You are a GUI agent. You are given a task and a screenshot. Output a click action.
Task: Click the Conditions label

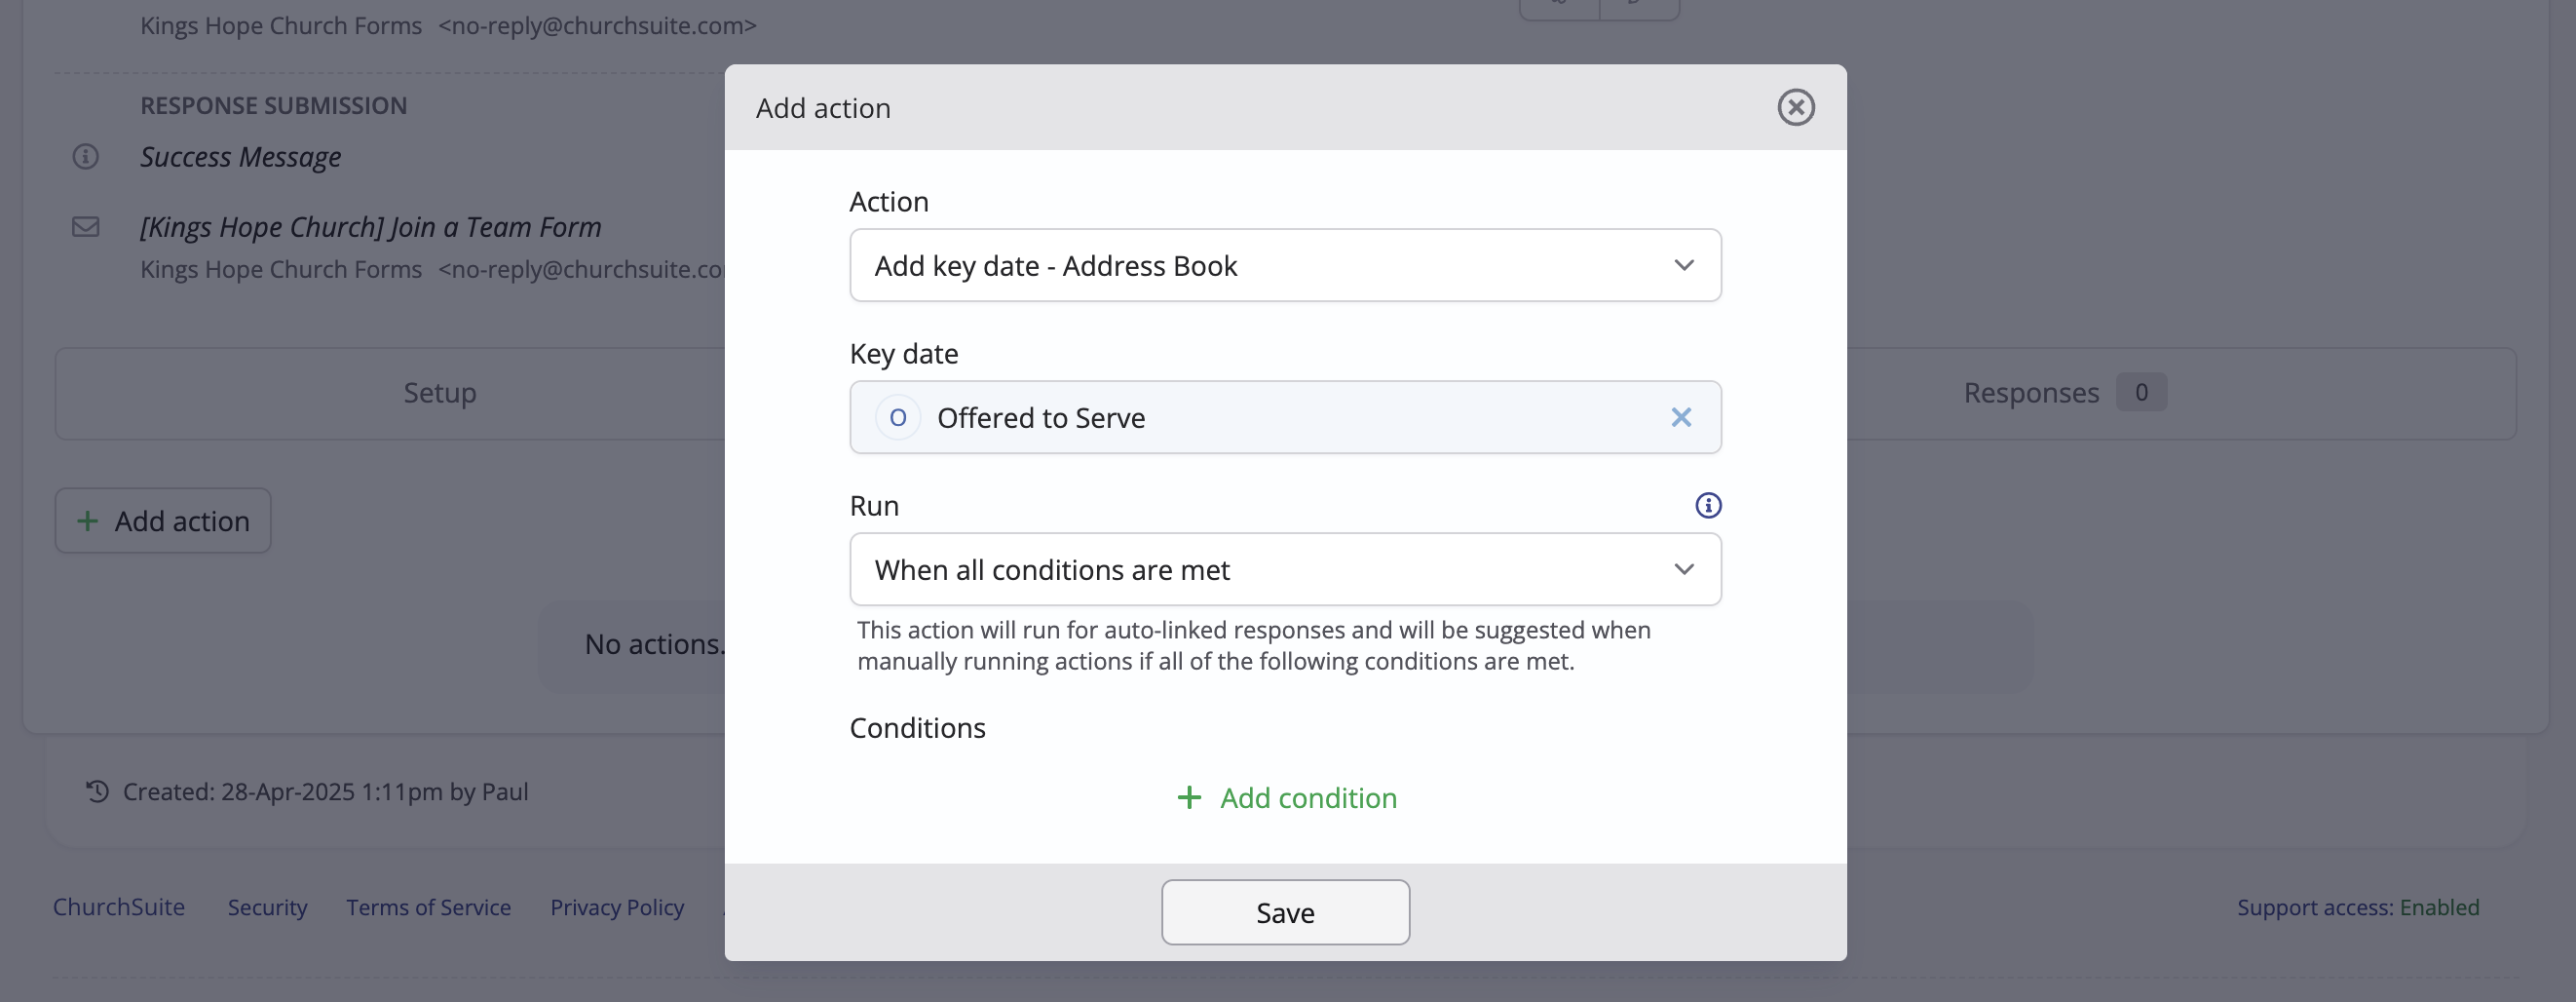pos(917,727)
